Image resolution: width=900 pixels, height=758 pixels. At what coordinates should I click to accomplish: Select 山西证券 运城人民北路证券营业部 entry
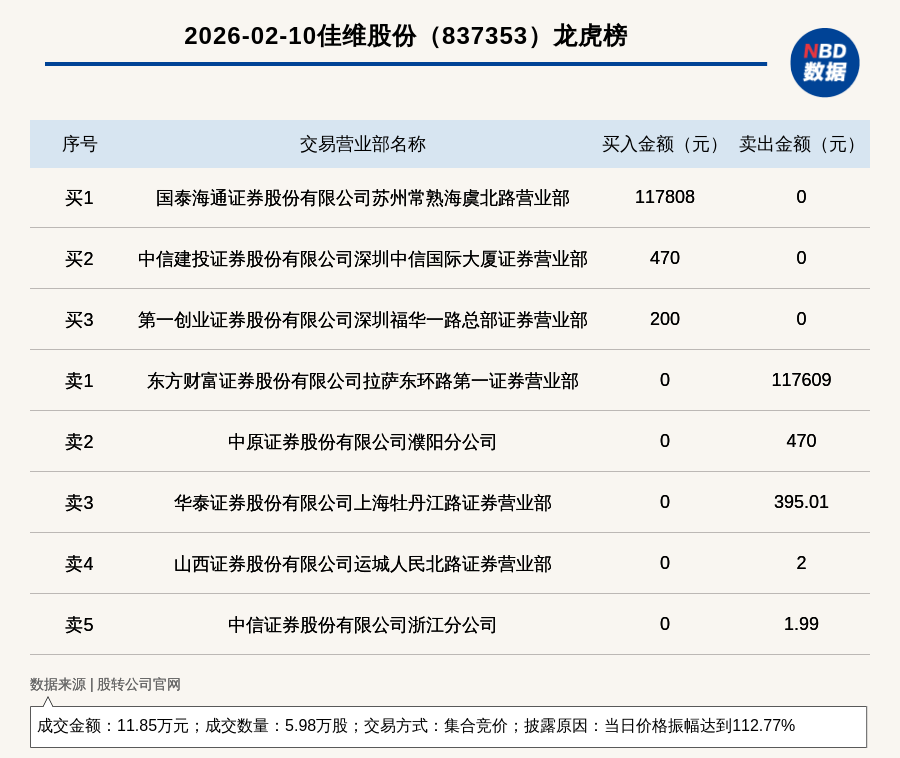pos(362,564)
